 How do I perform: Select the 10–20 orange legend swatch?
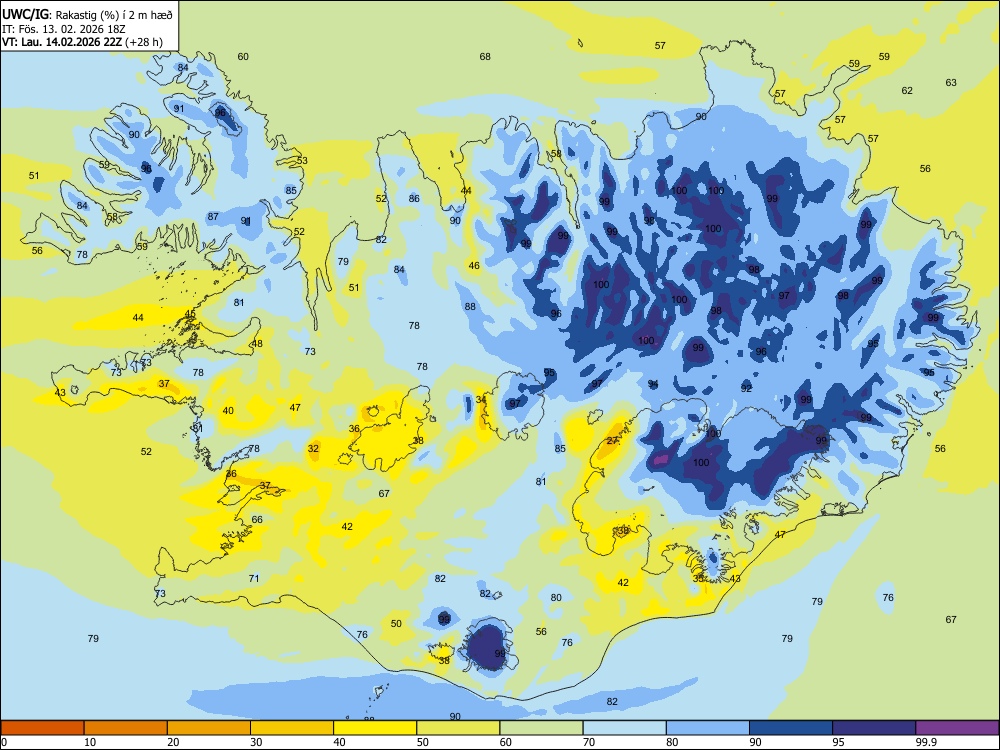click(x=126, y=728)
